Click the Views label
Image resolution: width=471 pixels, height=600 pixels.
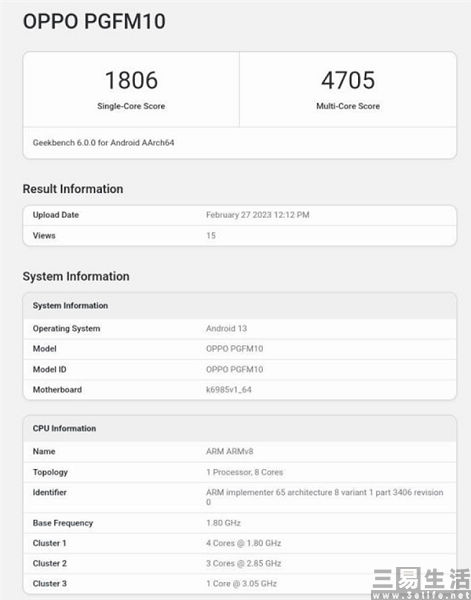[x=44, y=236]
